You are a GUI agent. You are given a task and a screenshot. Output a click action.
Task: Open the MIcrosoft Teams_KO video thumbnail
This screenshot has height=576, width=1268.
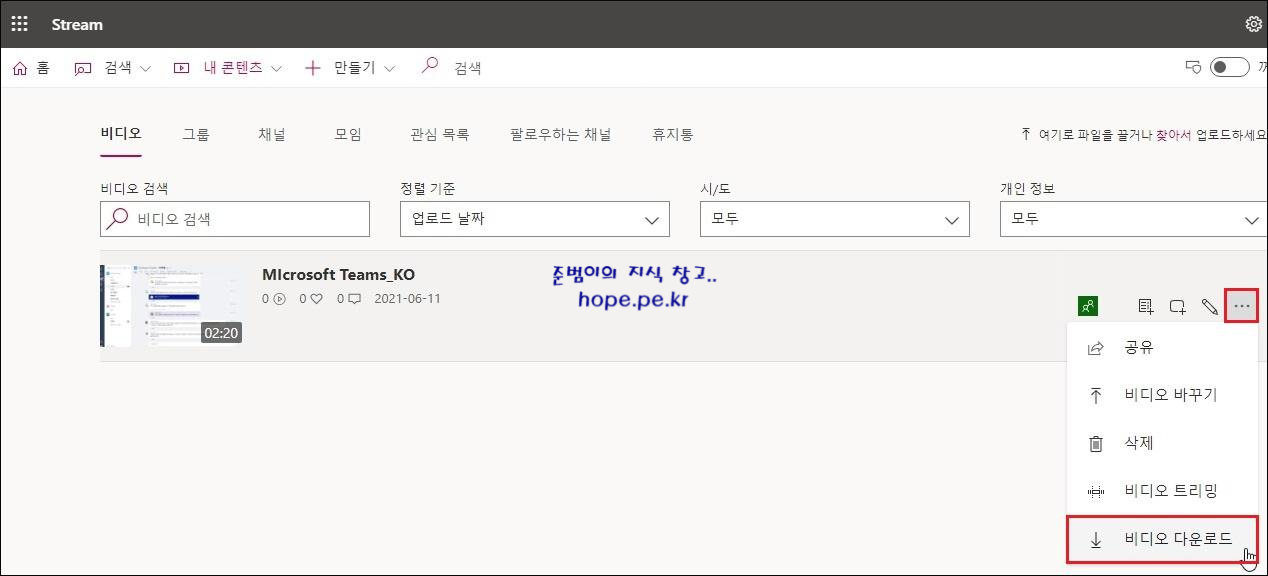pyautogui.click(x=172, y=306)
